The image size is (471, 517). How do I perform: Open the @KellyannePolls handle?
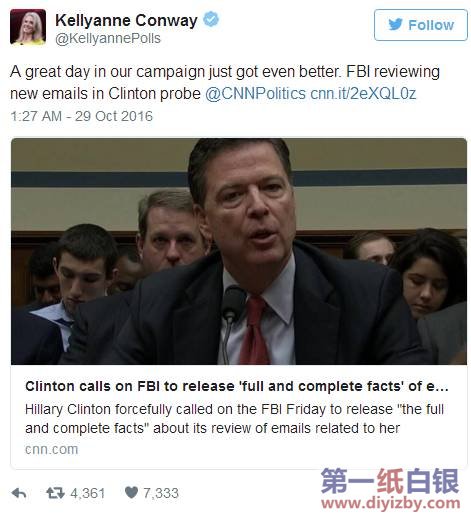108,38
